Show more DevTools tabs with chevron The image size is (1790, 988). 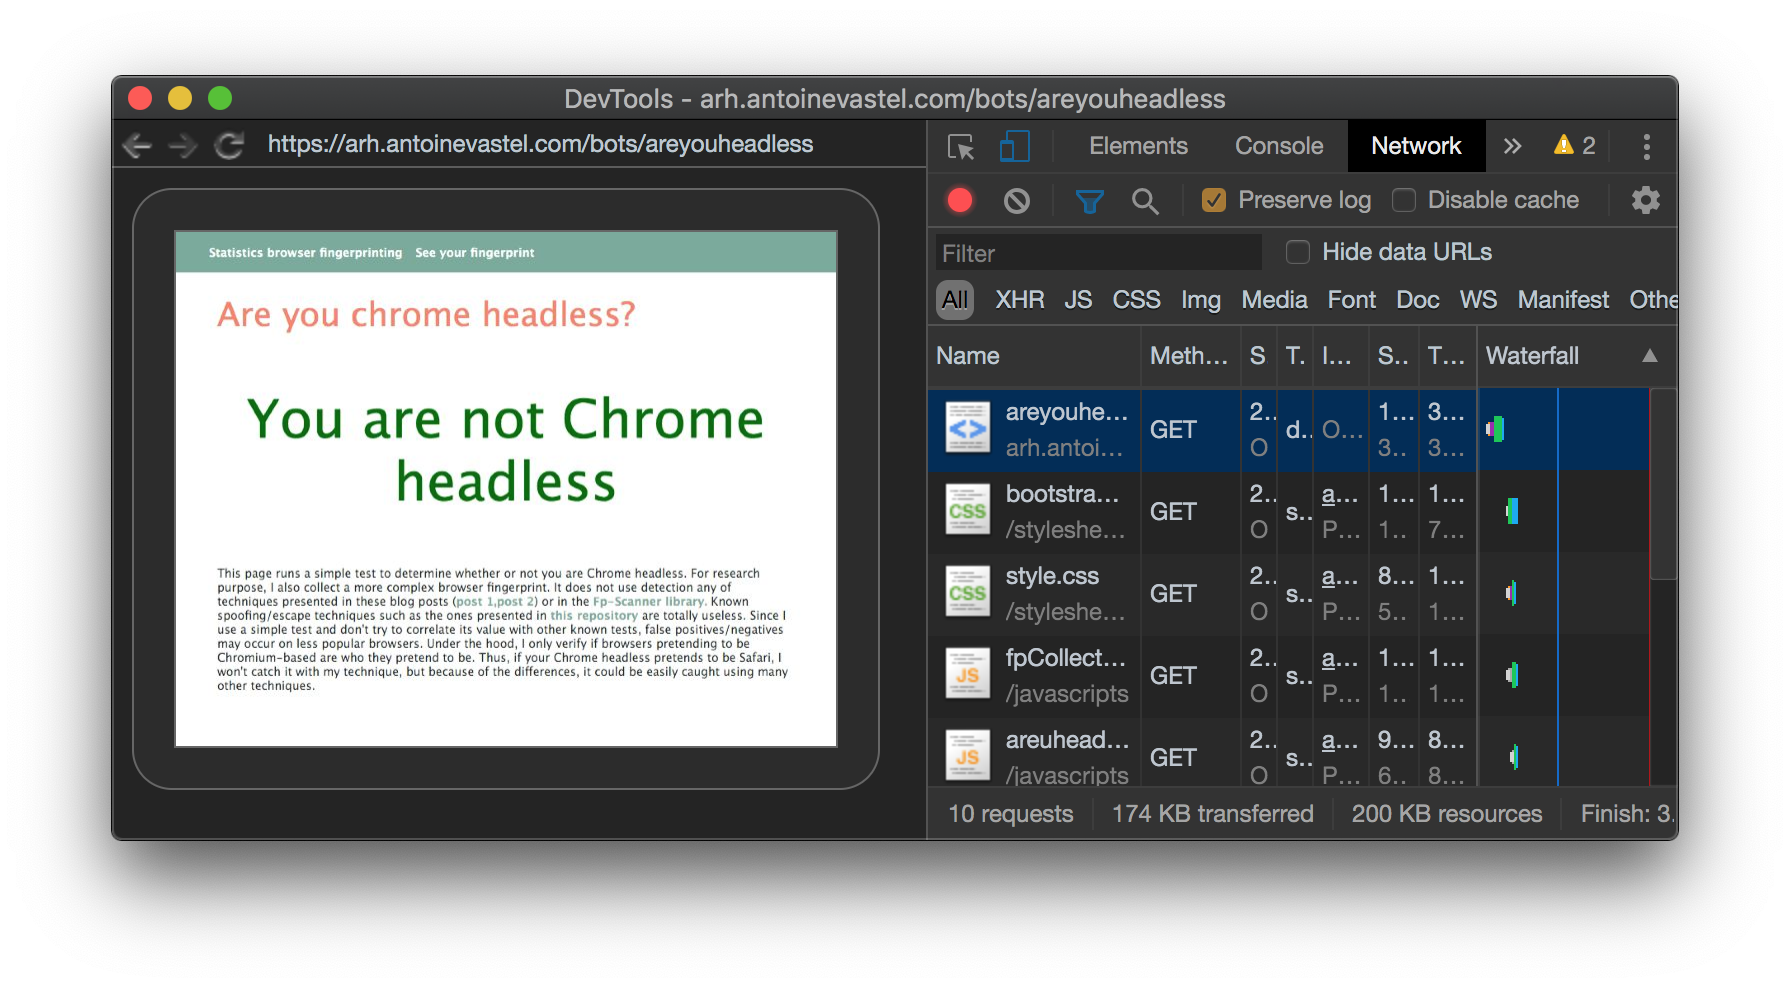click(1512, 146)
